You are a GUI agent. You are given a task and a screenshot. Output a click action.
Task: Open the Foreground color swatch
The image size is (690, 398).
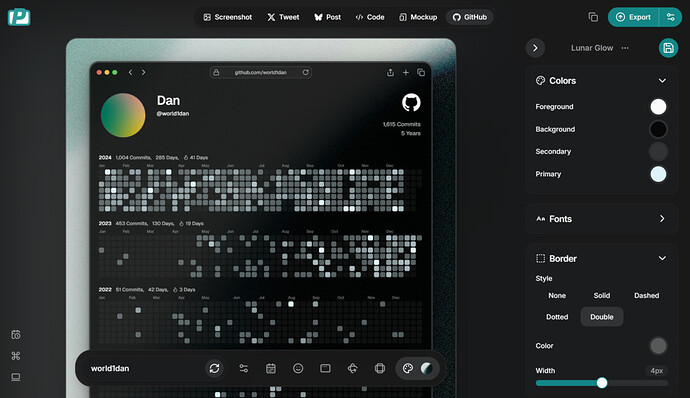coord(658,107)
